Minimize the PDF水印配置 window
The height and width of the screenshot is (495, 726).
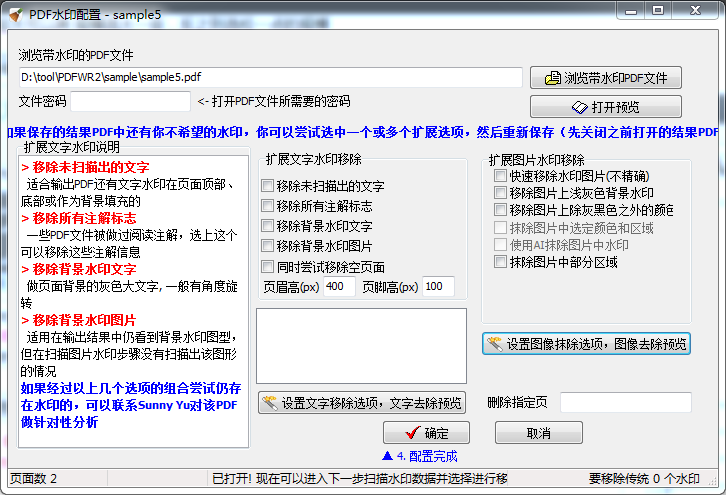pos(631,10)
